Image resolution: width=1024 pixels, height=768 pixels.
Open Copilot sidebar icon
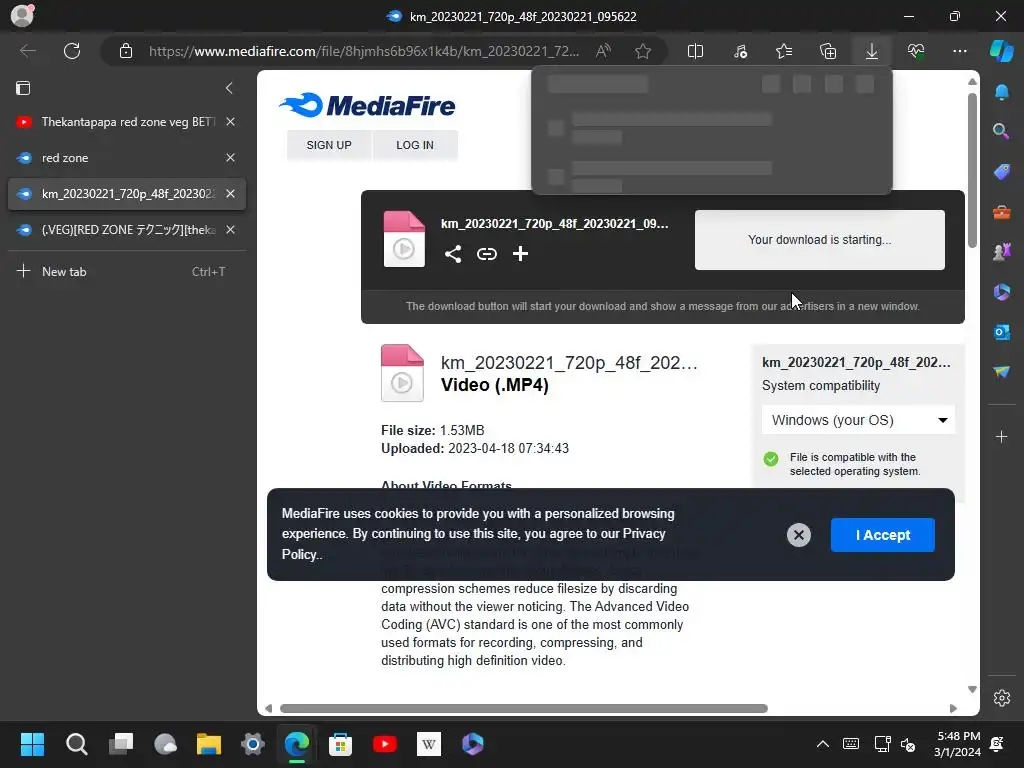click(x=1002, y=51)
